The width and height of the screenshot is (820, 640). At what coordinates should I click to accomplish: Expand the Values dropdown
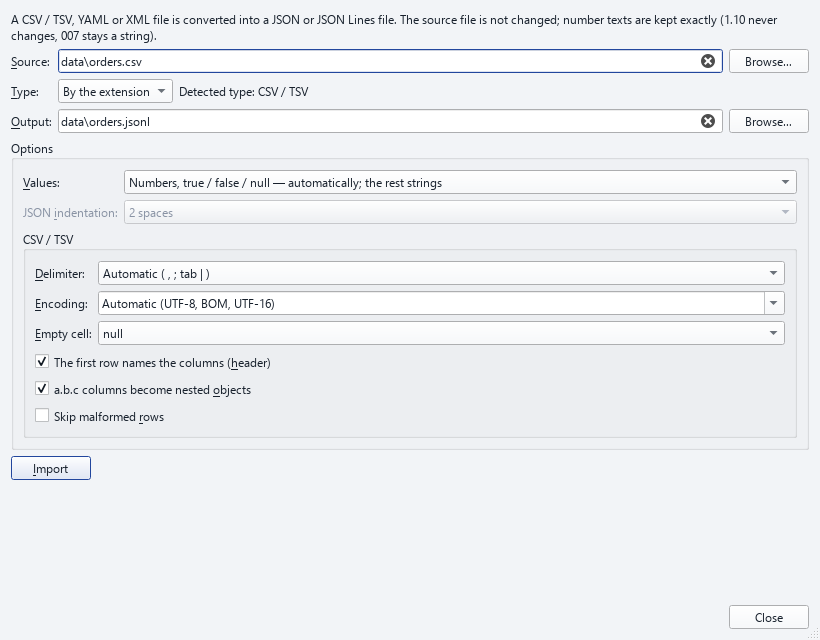pyautogui.click(x=460, y=182)
